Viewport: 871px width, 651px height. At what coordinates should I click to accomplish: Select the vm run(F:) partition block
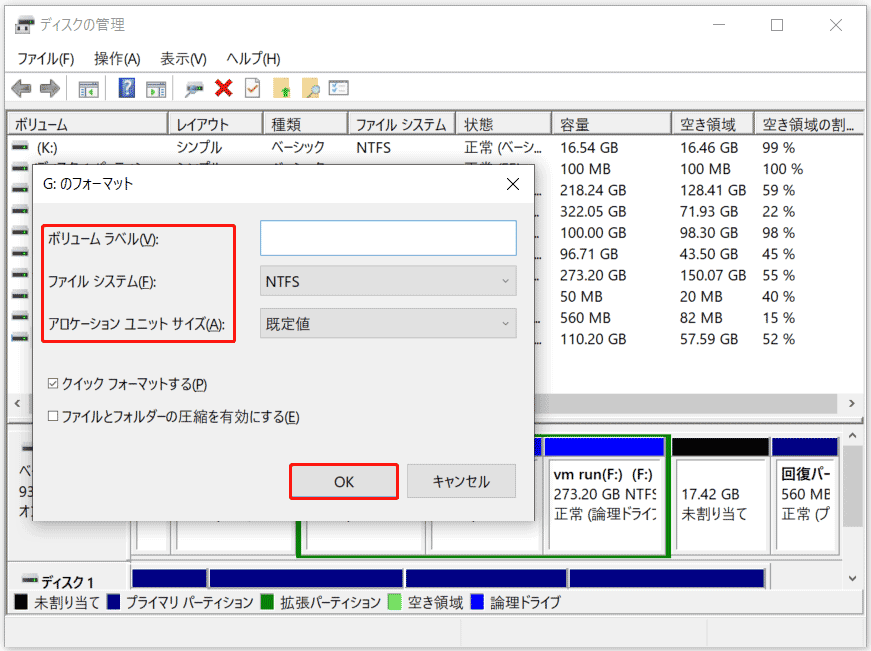coord(604,495)
